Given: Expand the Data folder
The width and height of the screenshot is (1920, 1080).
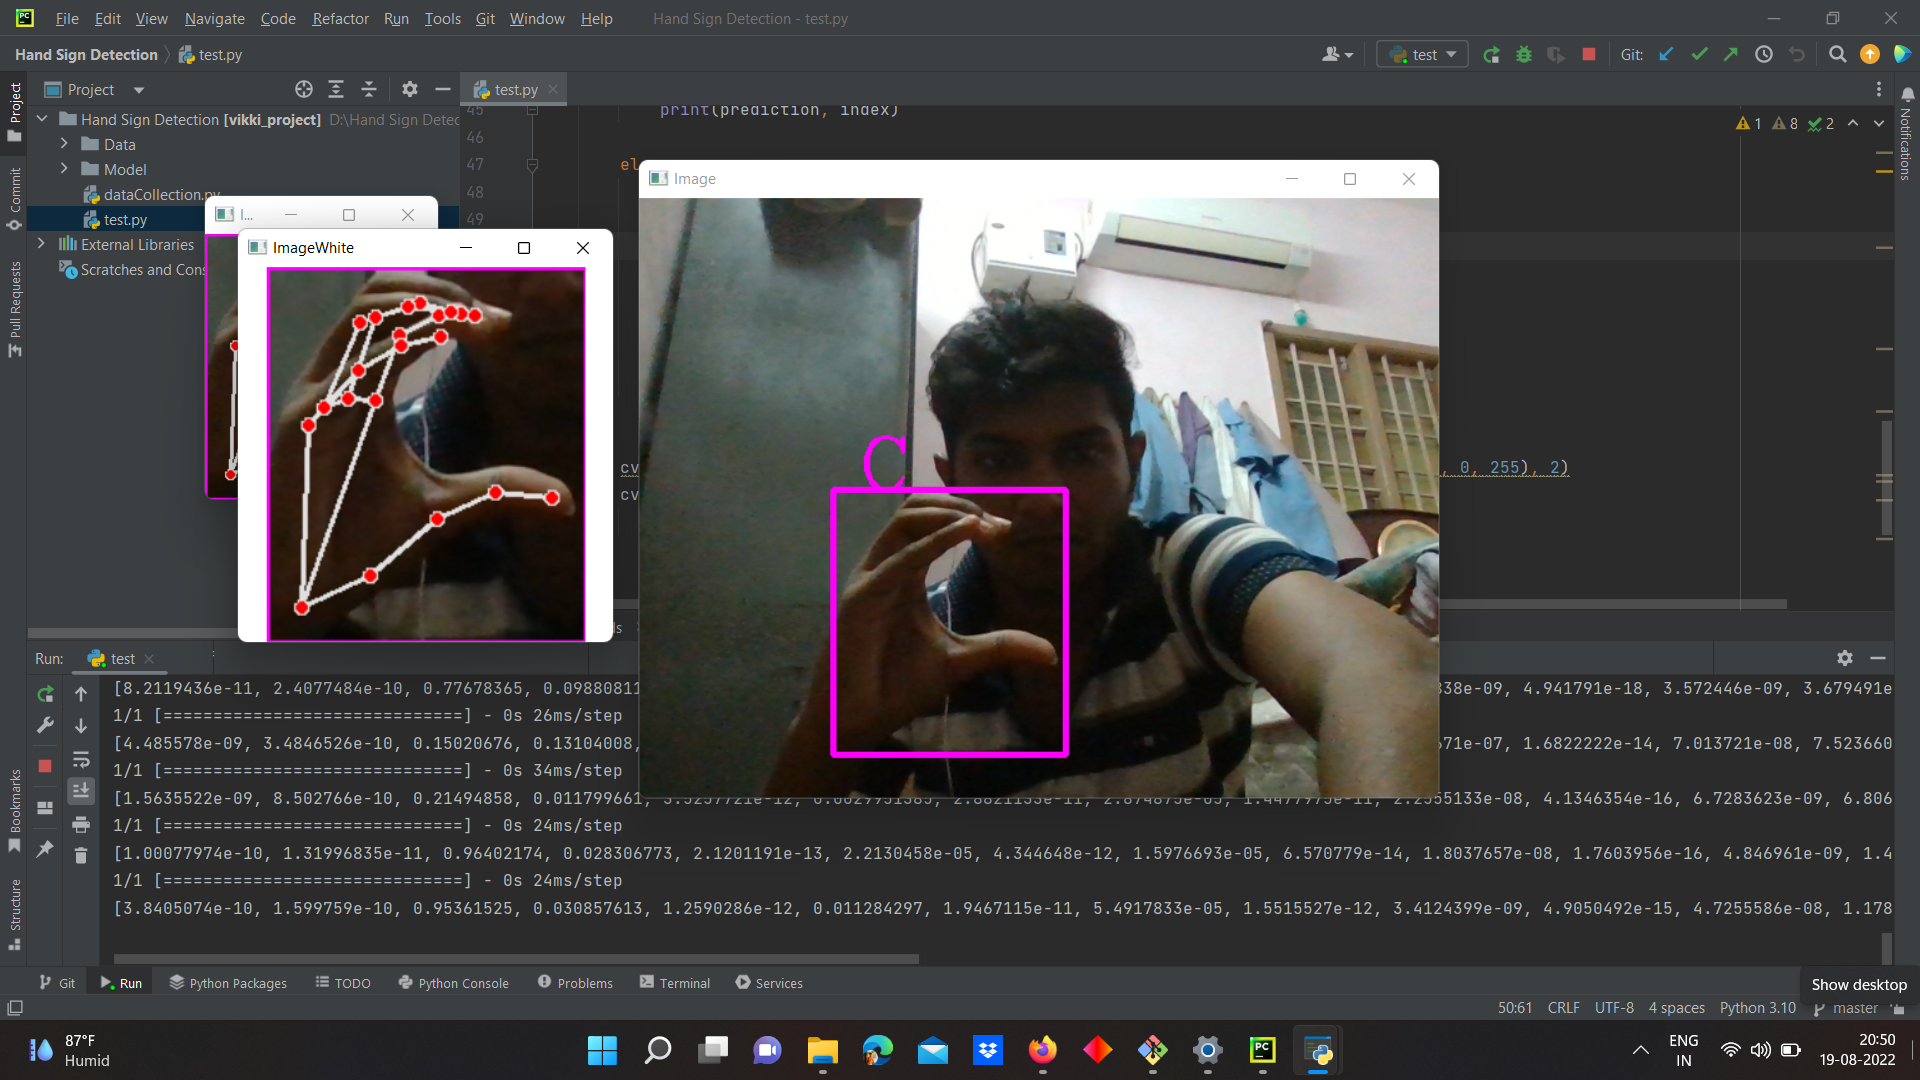Looking at the screenshot, I should [63, 144].
